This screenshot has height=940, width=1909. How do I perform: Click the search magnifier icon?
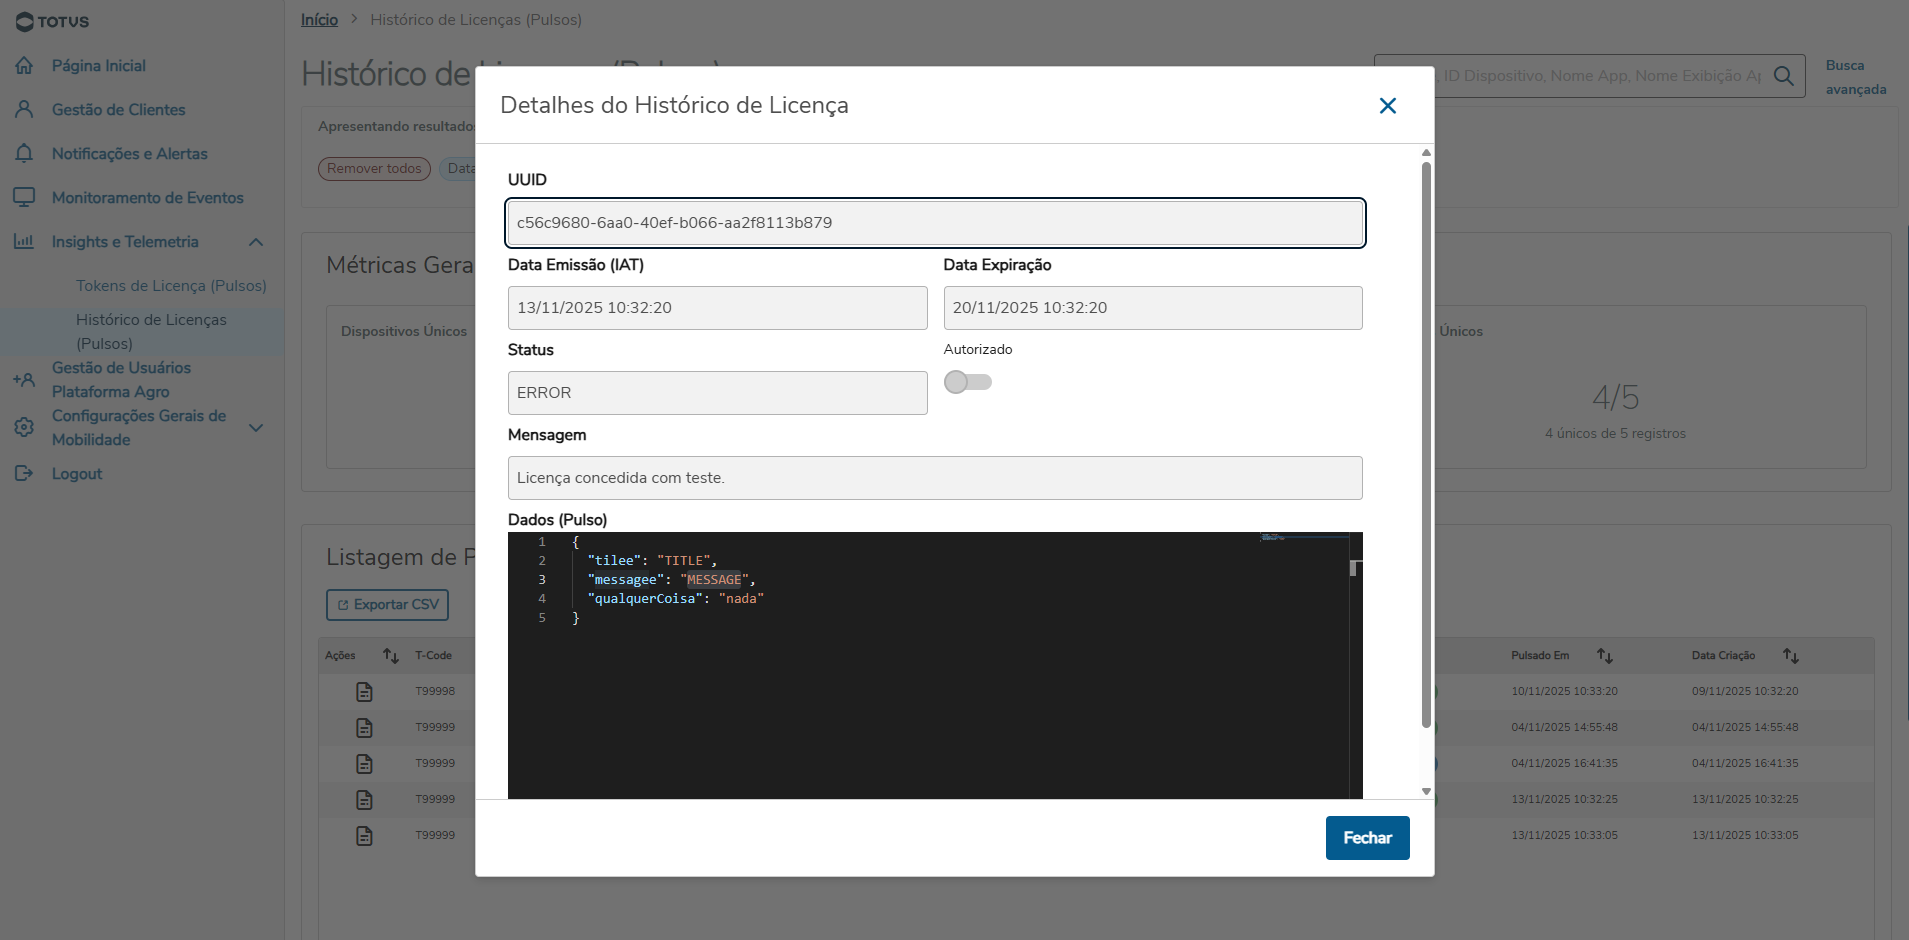[1783, 76]
